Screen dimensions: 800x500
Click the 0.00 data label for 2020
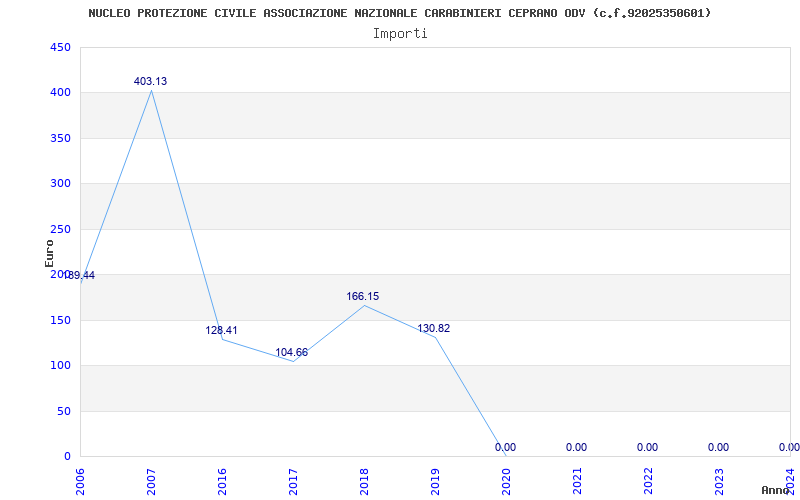[x=505, y=447]
